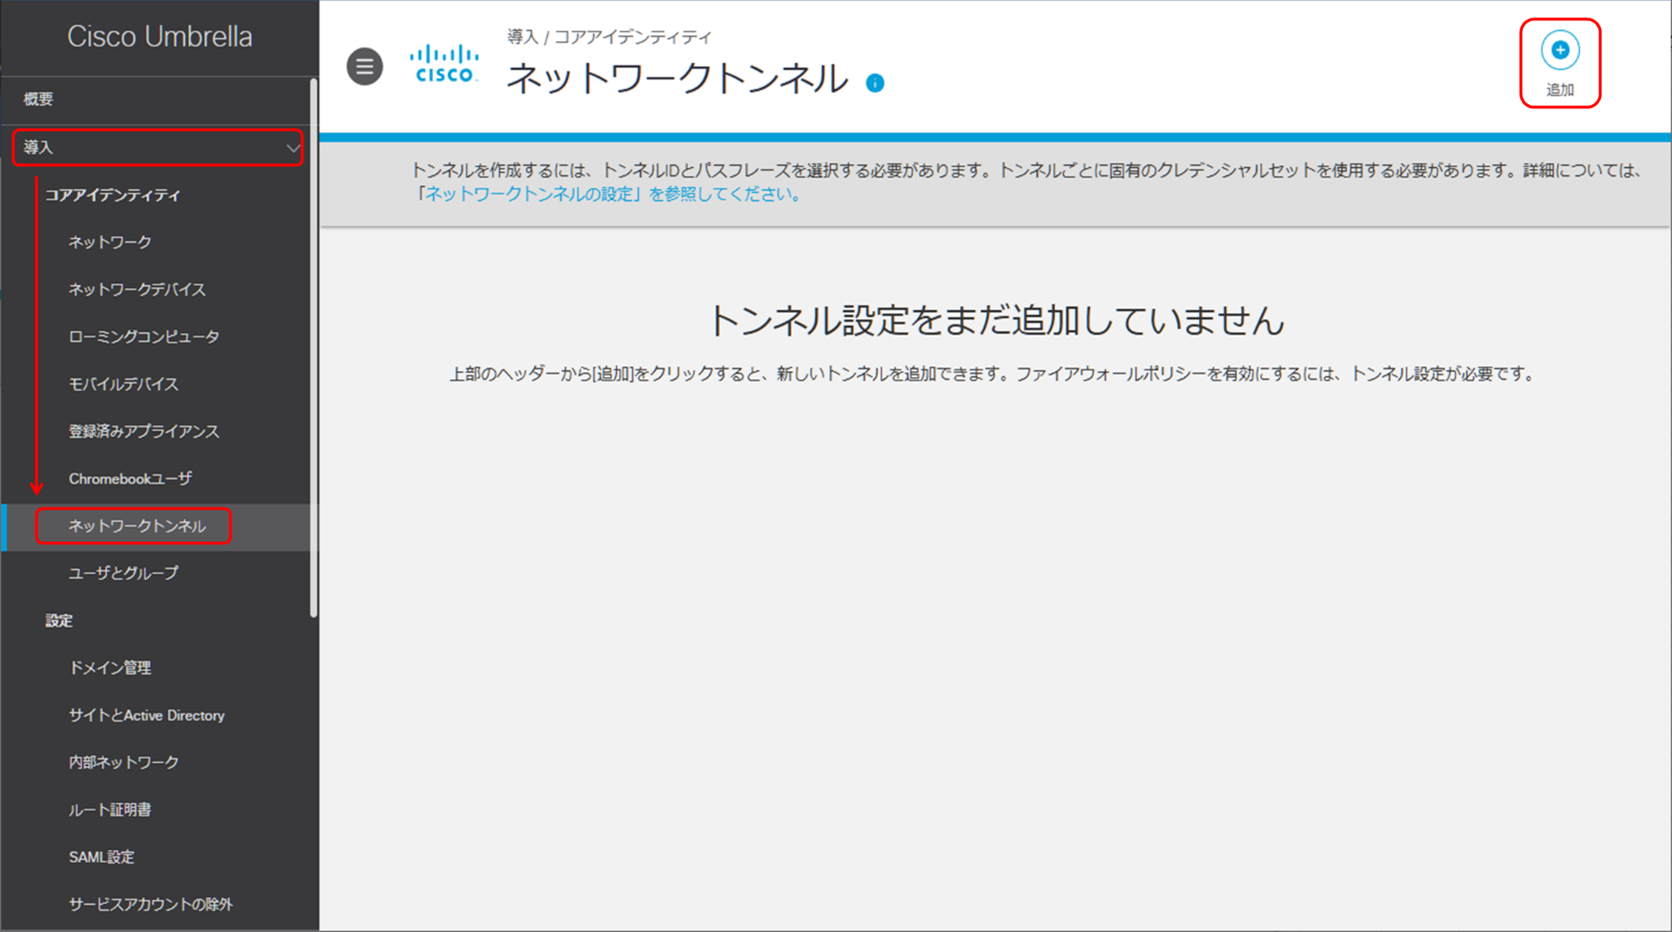Click the Cisco logo
The height and width of the screenshot is (932, 1672).
tap(444, 64)
